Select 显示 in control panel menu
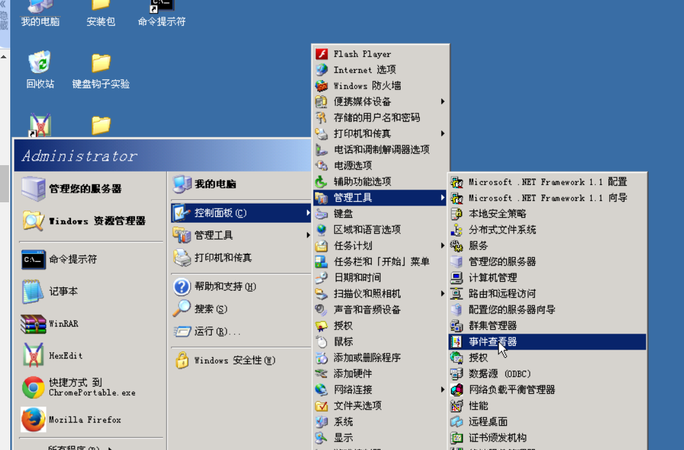Viewport: 684px width, 450px height. pyautogui.click(x=380, y=438)
